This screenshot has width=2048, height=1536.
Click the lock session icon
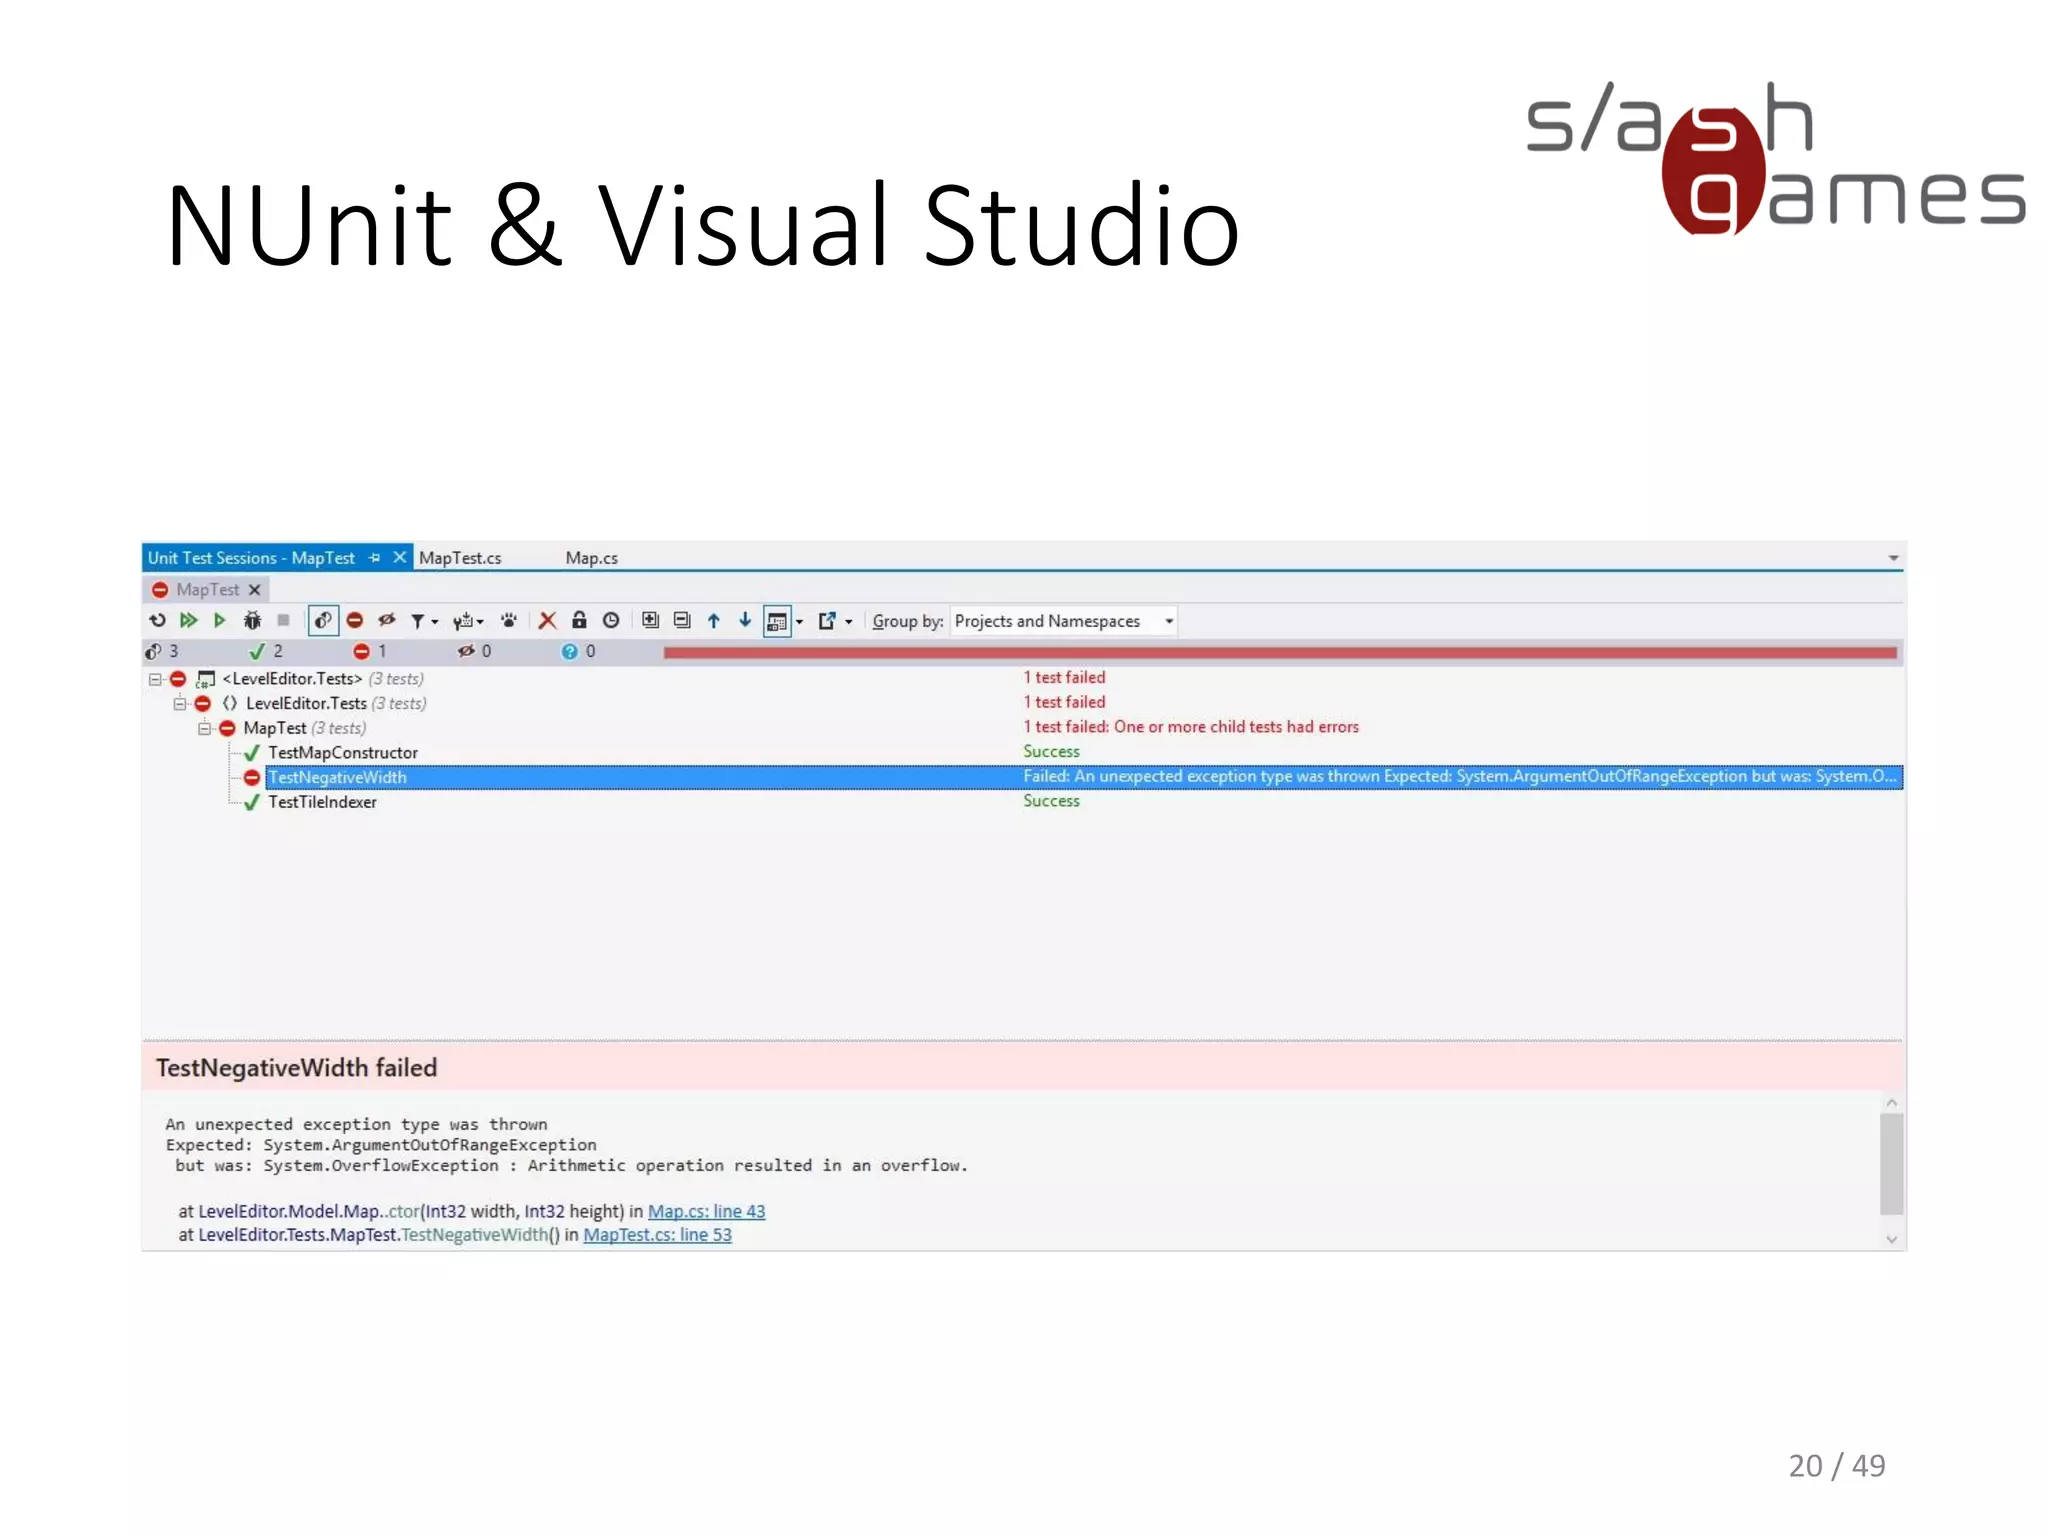[x=579, y=621]
